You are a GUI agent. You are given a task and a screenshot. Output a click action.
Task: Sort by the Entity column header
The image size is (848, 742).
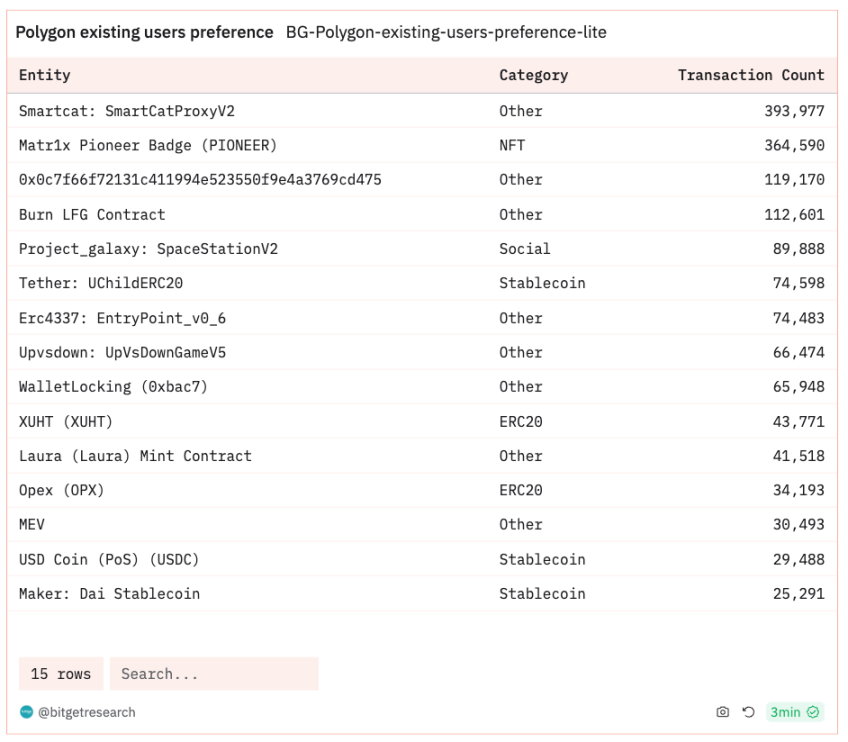tap(45, 75)
